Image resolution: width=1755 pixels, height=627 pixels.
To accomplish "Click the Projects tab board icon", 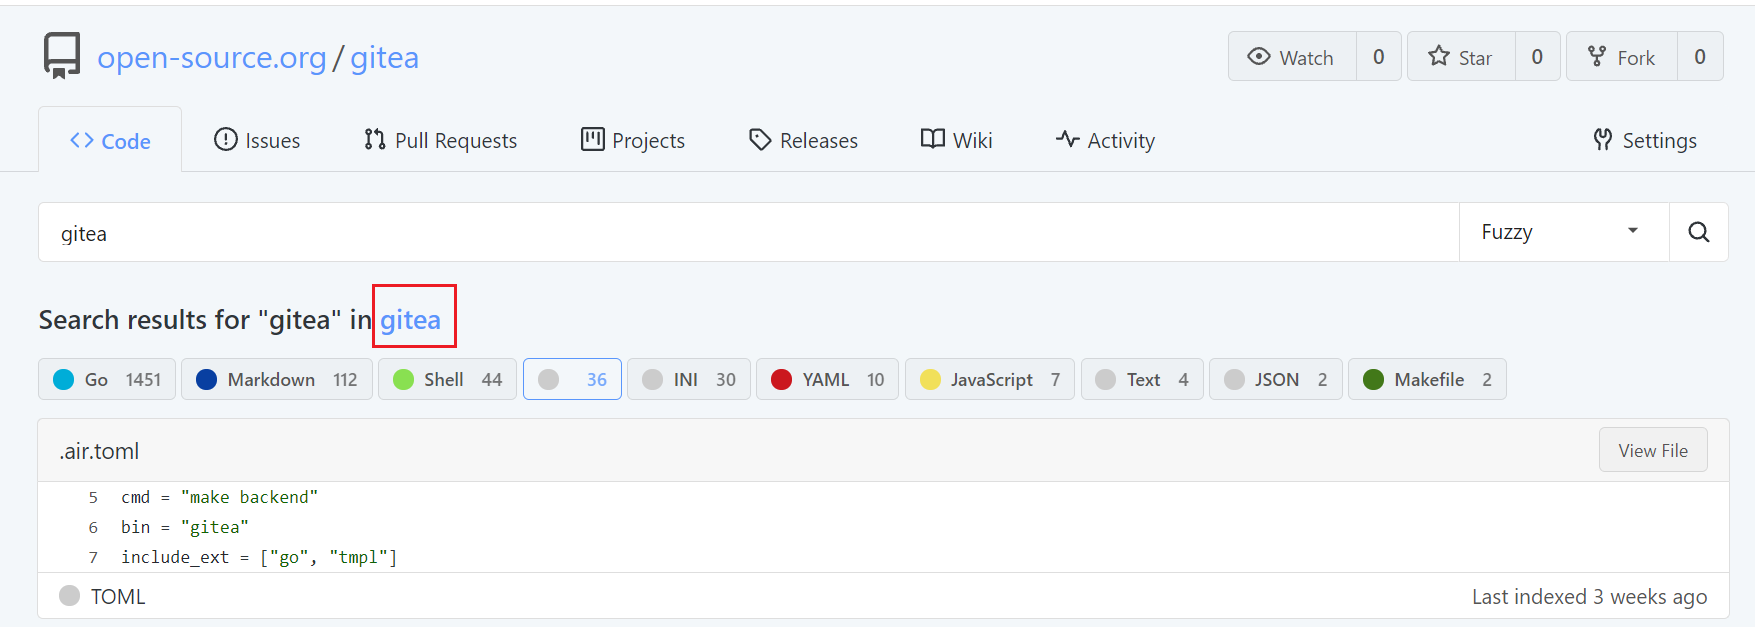I will (x=593, y=139).
